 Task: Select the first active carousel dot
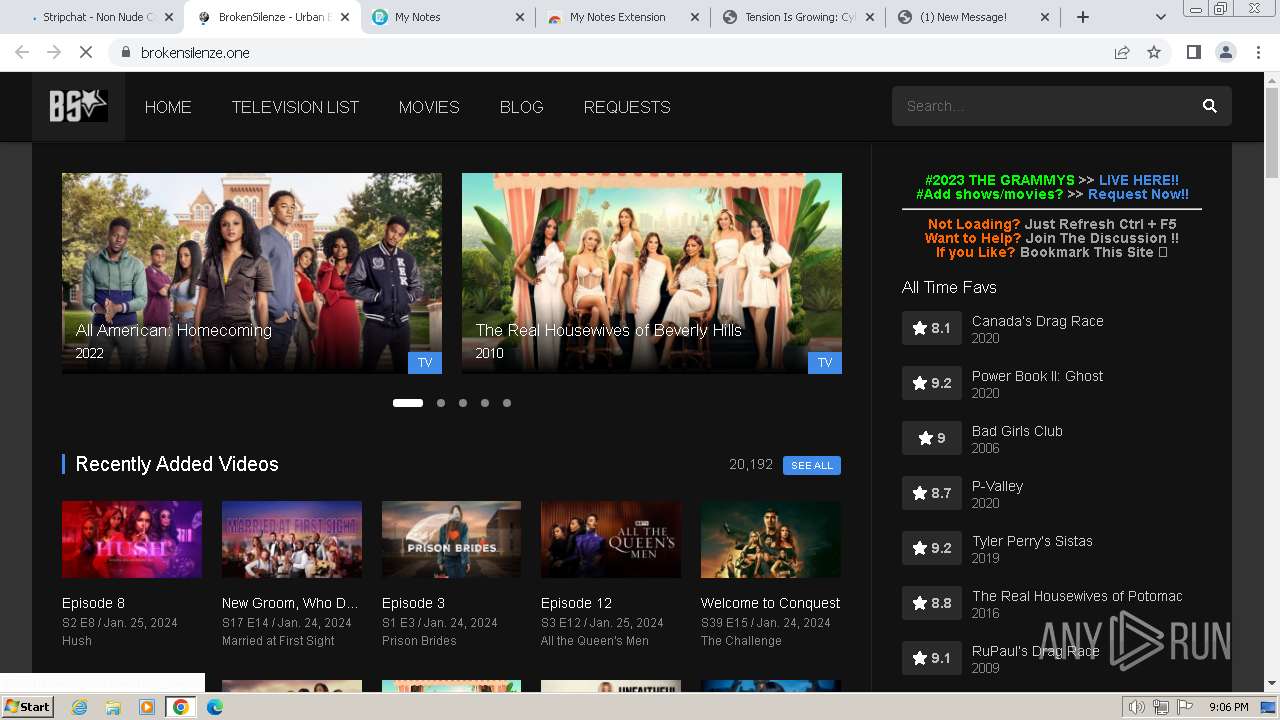(x=408, y=403)
